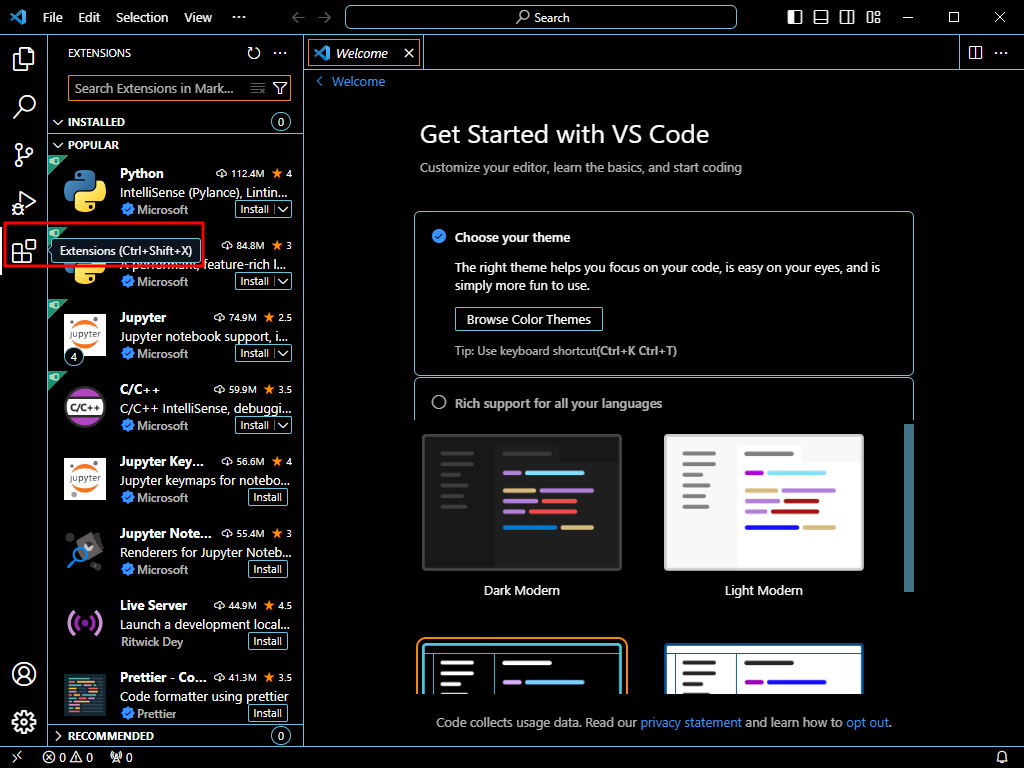Click the walkthrough vertical scrollbar
The image size is (1024, 768).
point(908,507)
